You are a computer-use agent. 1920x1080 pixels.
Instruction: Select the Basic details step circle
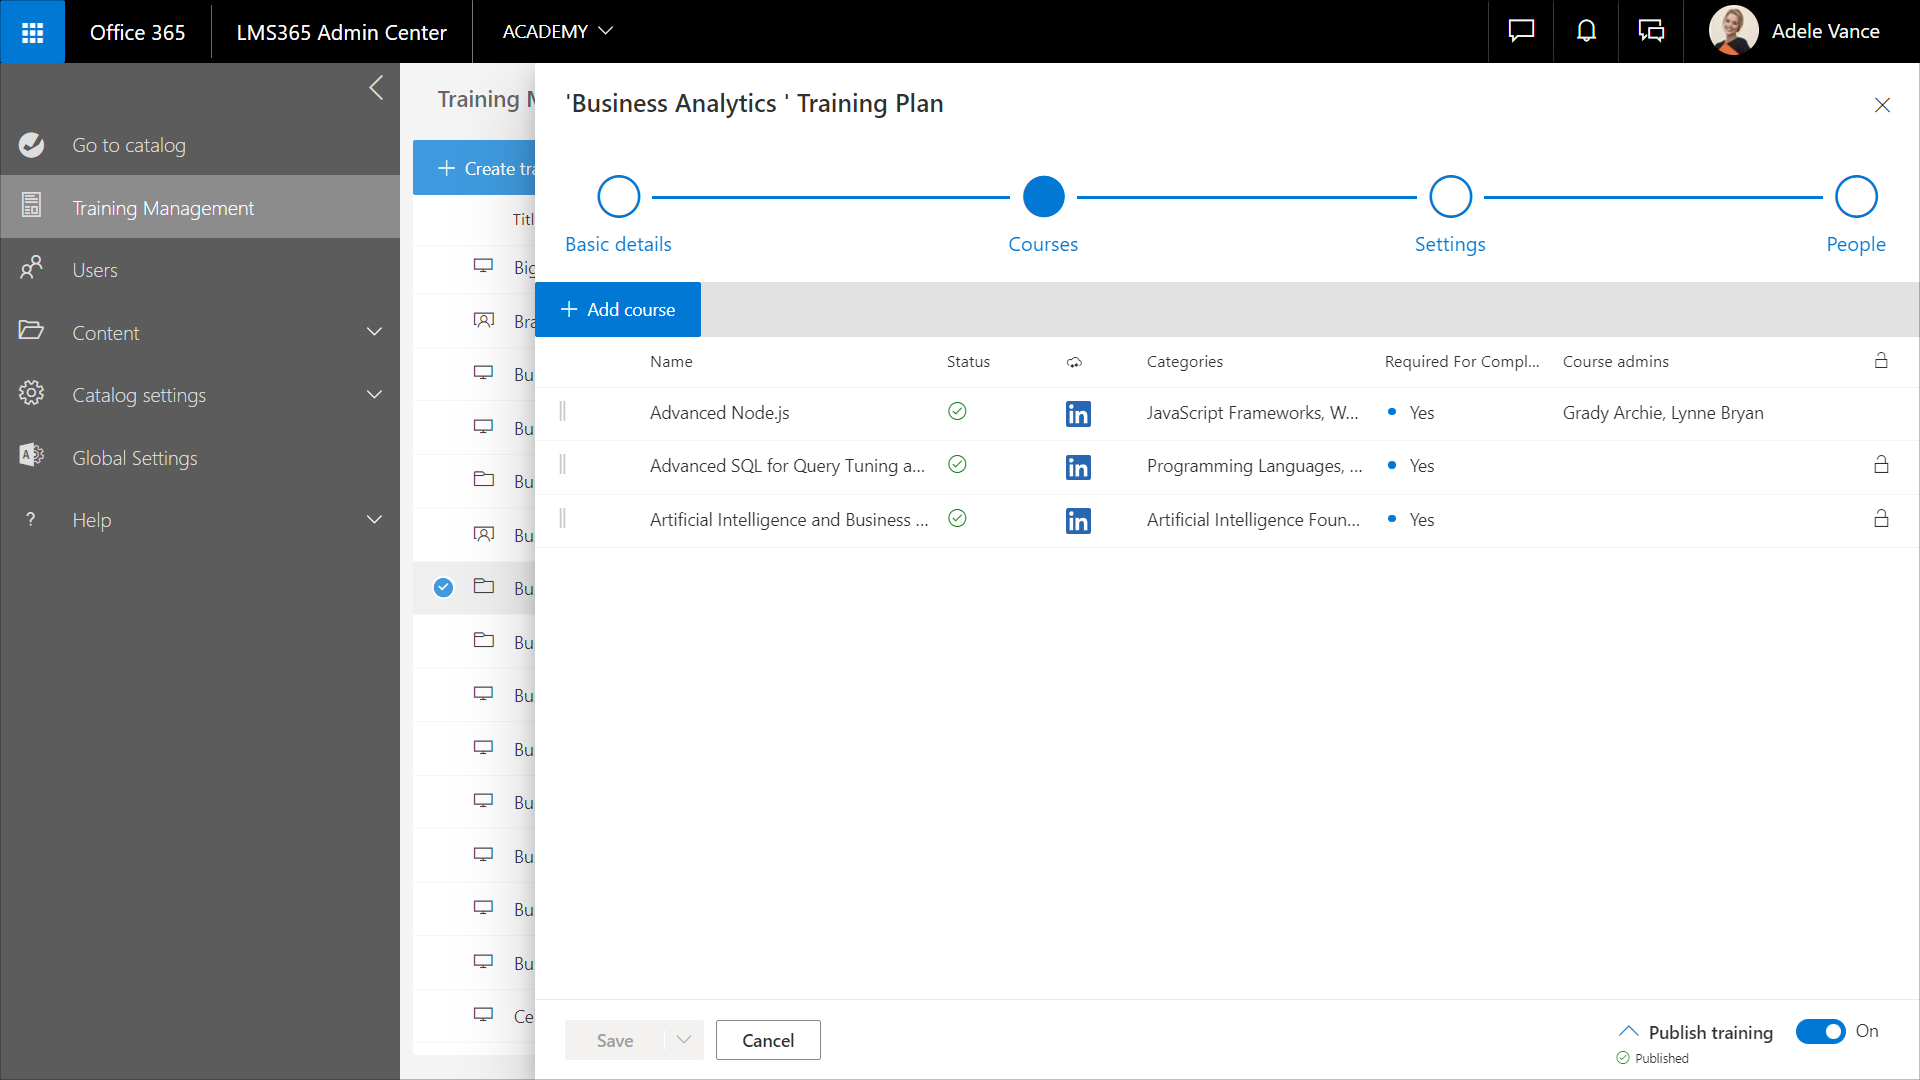tap(618, 197)
